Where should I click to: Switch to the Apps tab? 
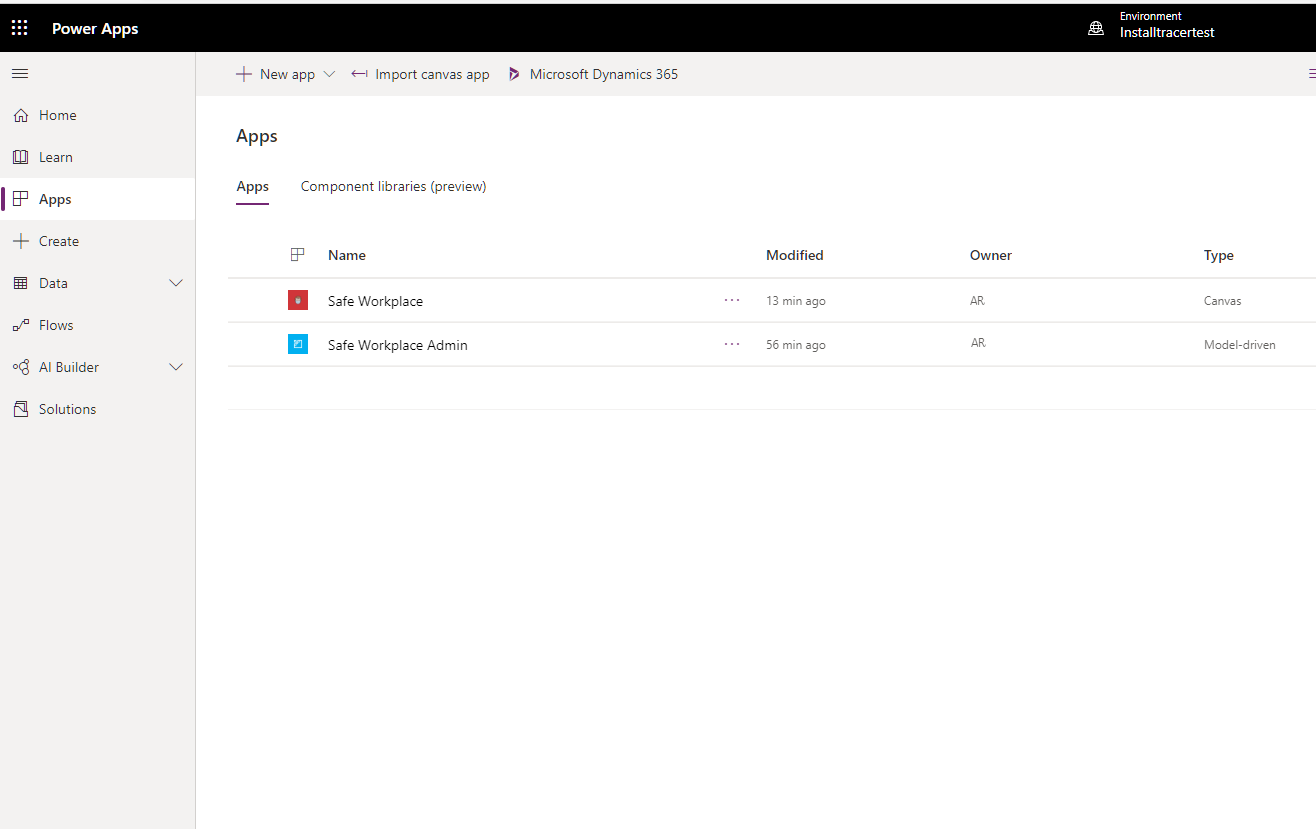(x=252, y=187)
